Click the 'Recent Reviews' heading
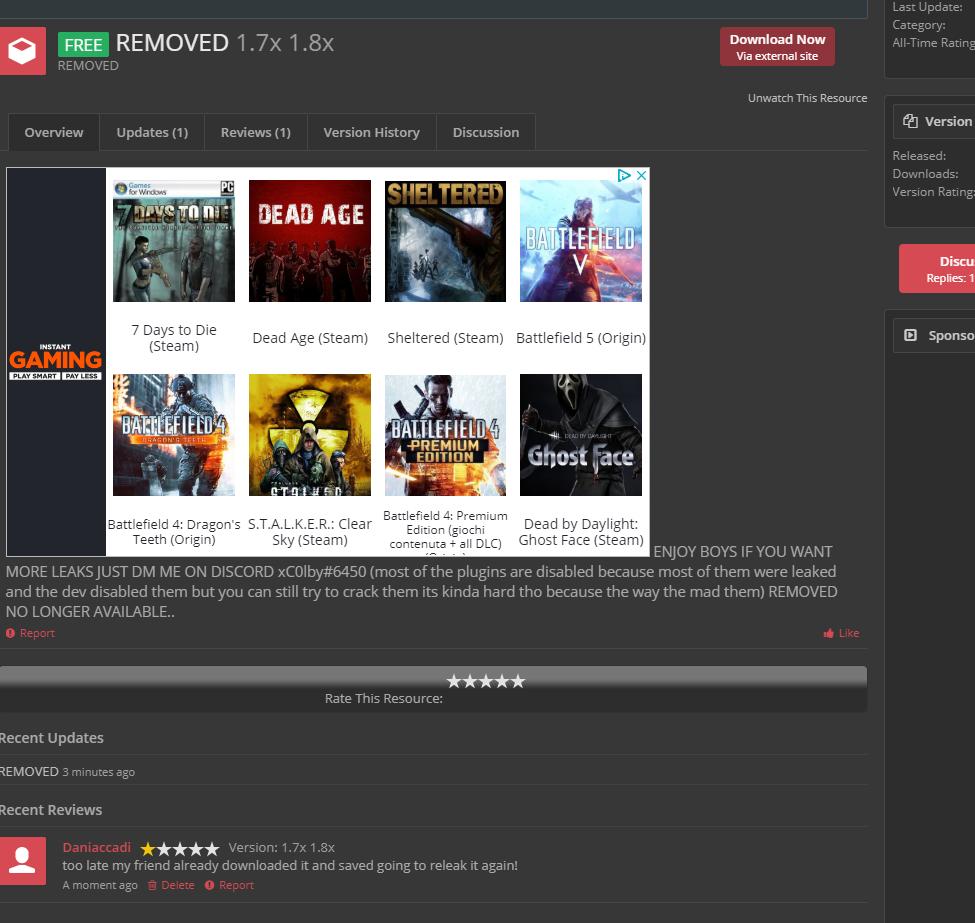975x923 pixels. click(51, 810)
